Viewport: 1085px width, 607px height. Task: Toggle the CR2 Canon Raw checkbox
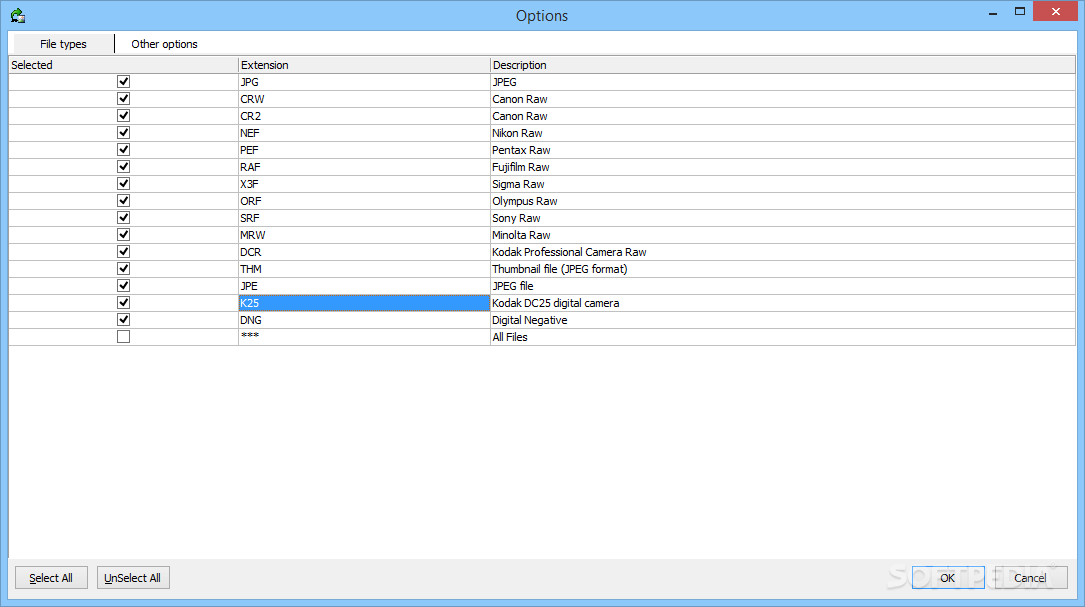123,116
